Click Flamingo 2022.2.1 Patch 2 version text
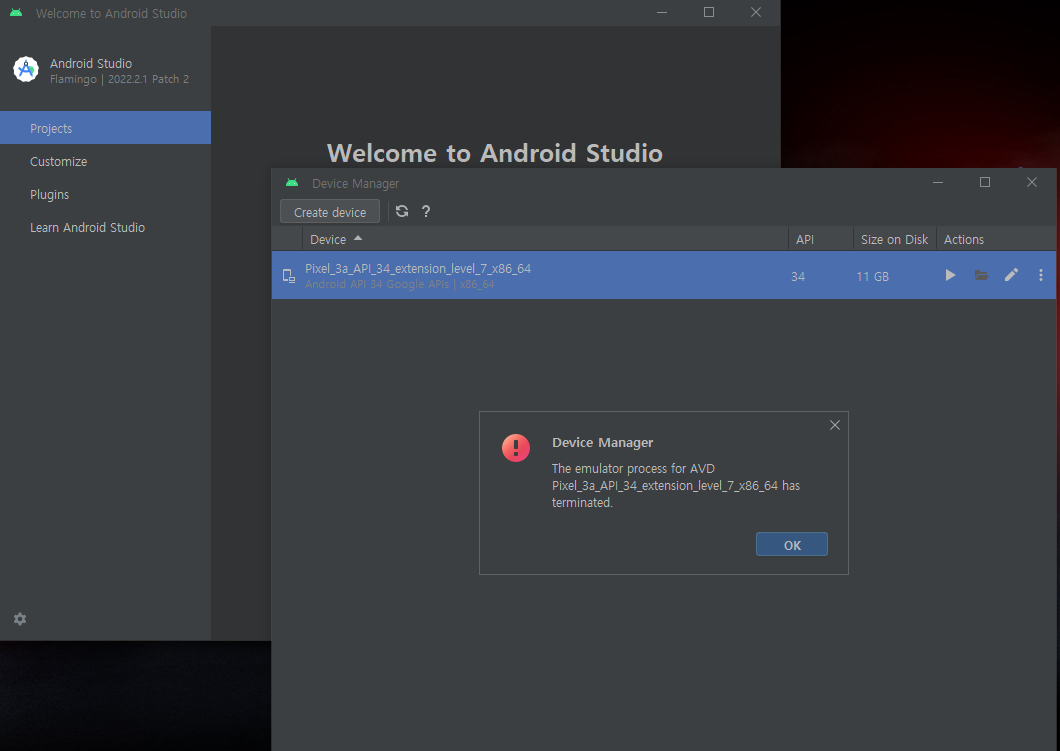Viewport: 1060px width, 751px height. (x=119, y=79)
